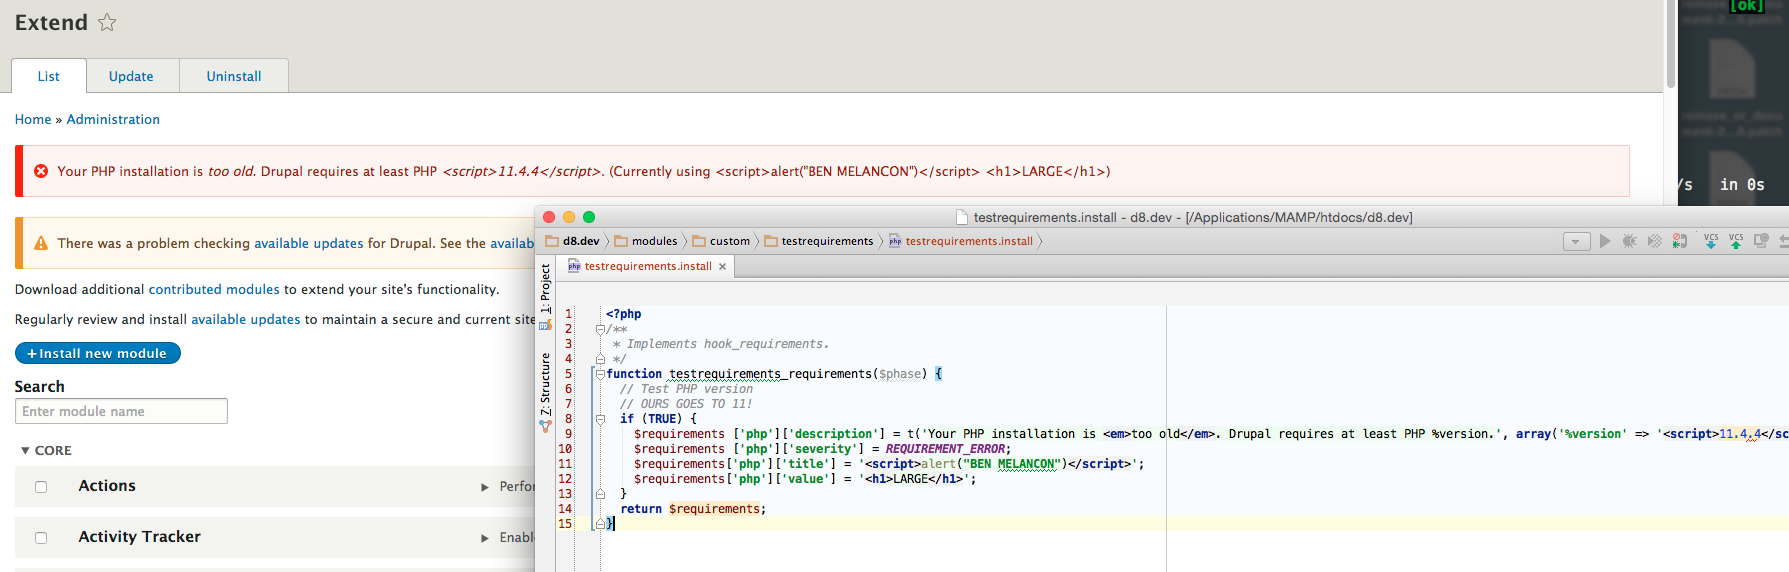The height and width of the screenshot is (572, 1789).
Task: Go to Administration breadcrumb link
Action: [x=113, y=119]
